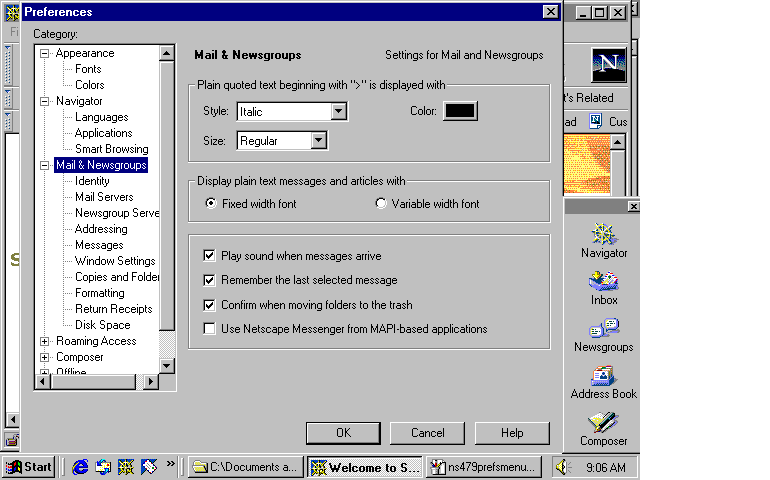The image size is (770, 480).
Task: Show more quick launch icons chevron
Action: [170, 463]
